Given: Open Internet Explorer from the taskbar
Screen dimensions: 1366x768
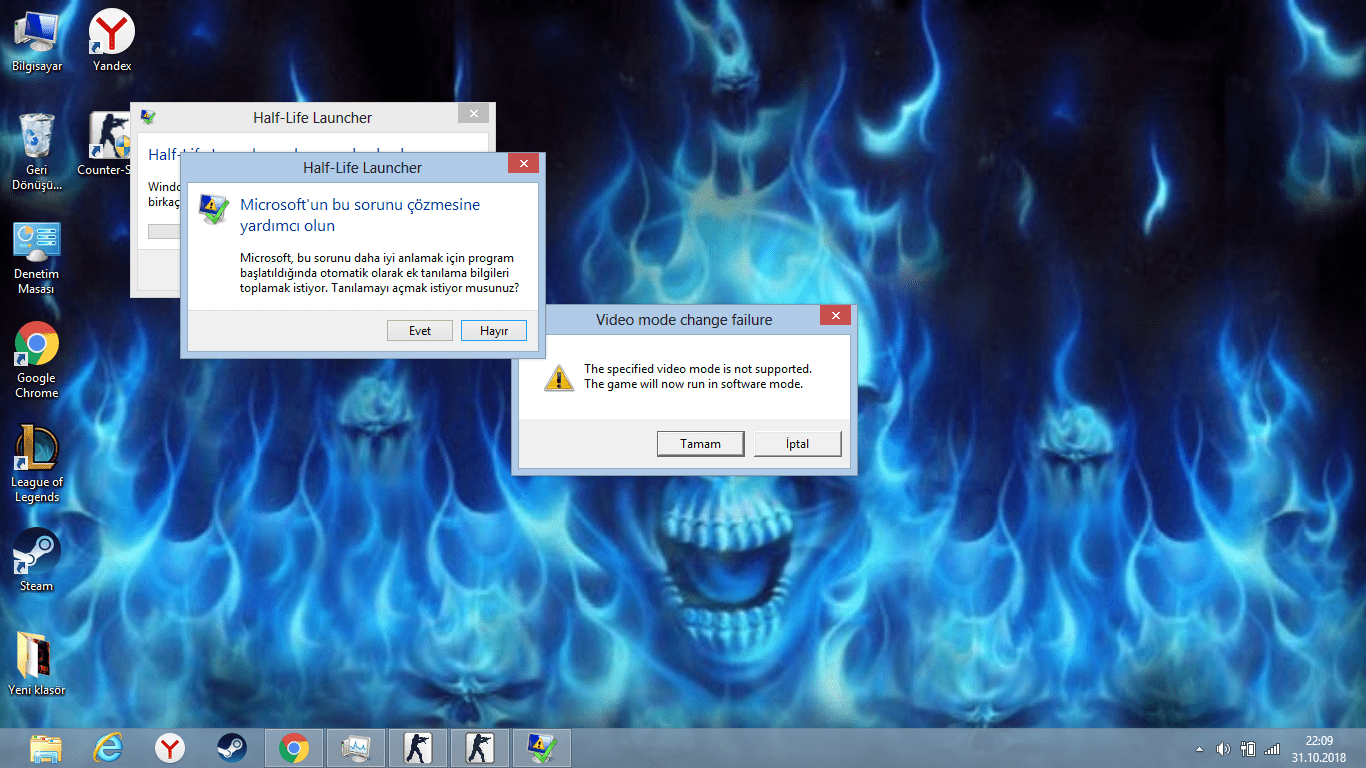Looking at the screenshot, I should pyautogui.click(x=108, y=748).
